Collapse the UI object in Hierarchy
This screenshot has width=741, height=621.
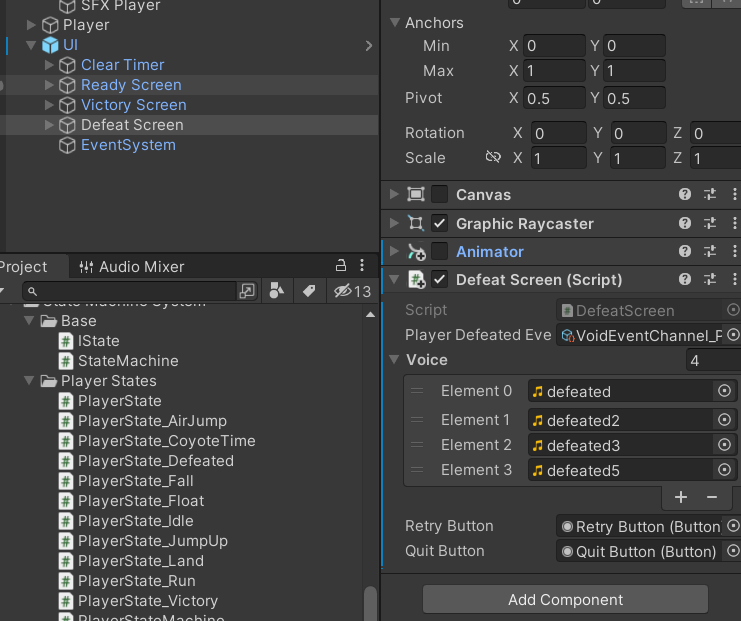[x=31, y=45]
